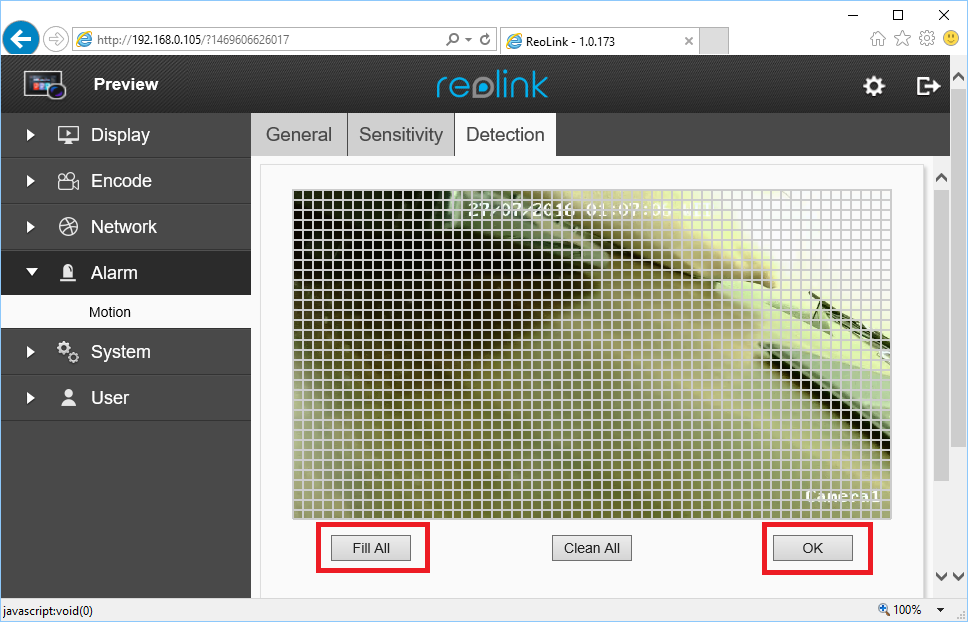The width and height of the screenshot is (968, 622).
Task: Expand the Display menu arrow
Action: (31, 135)
